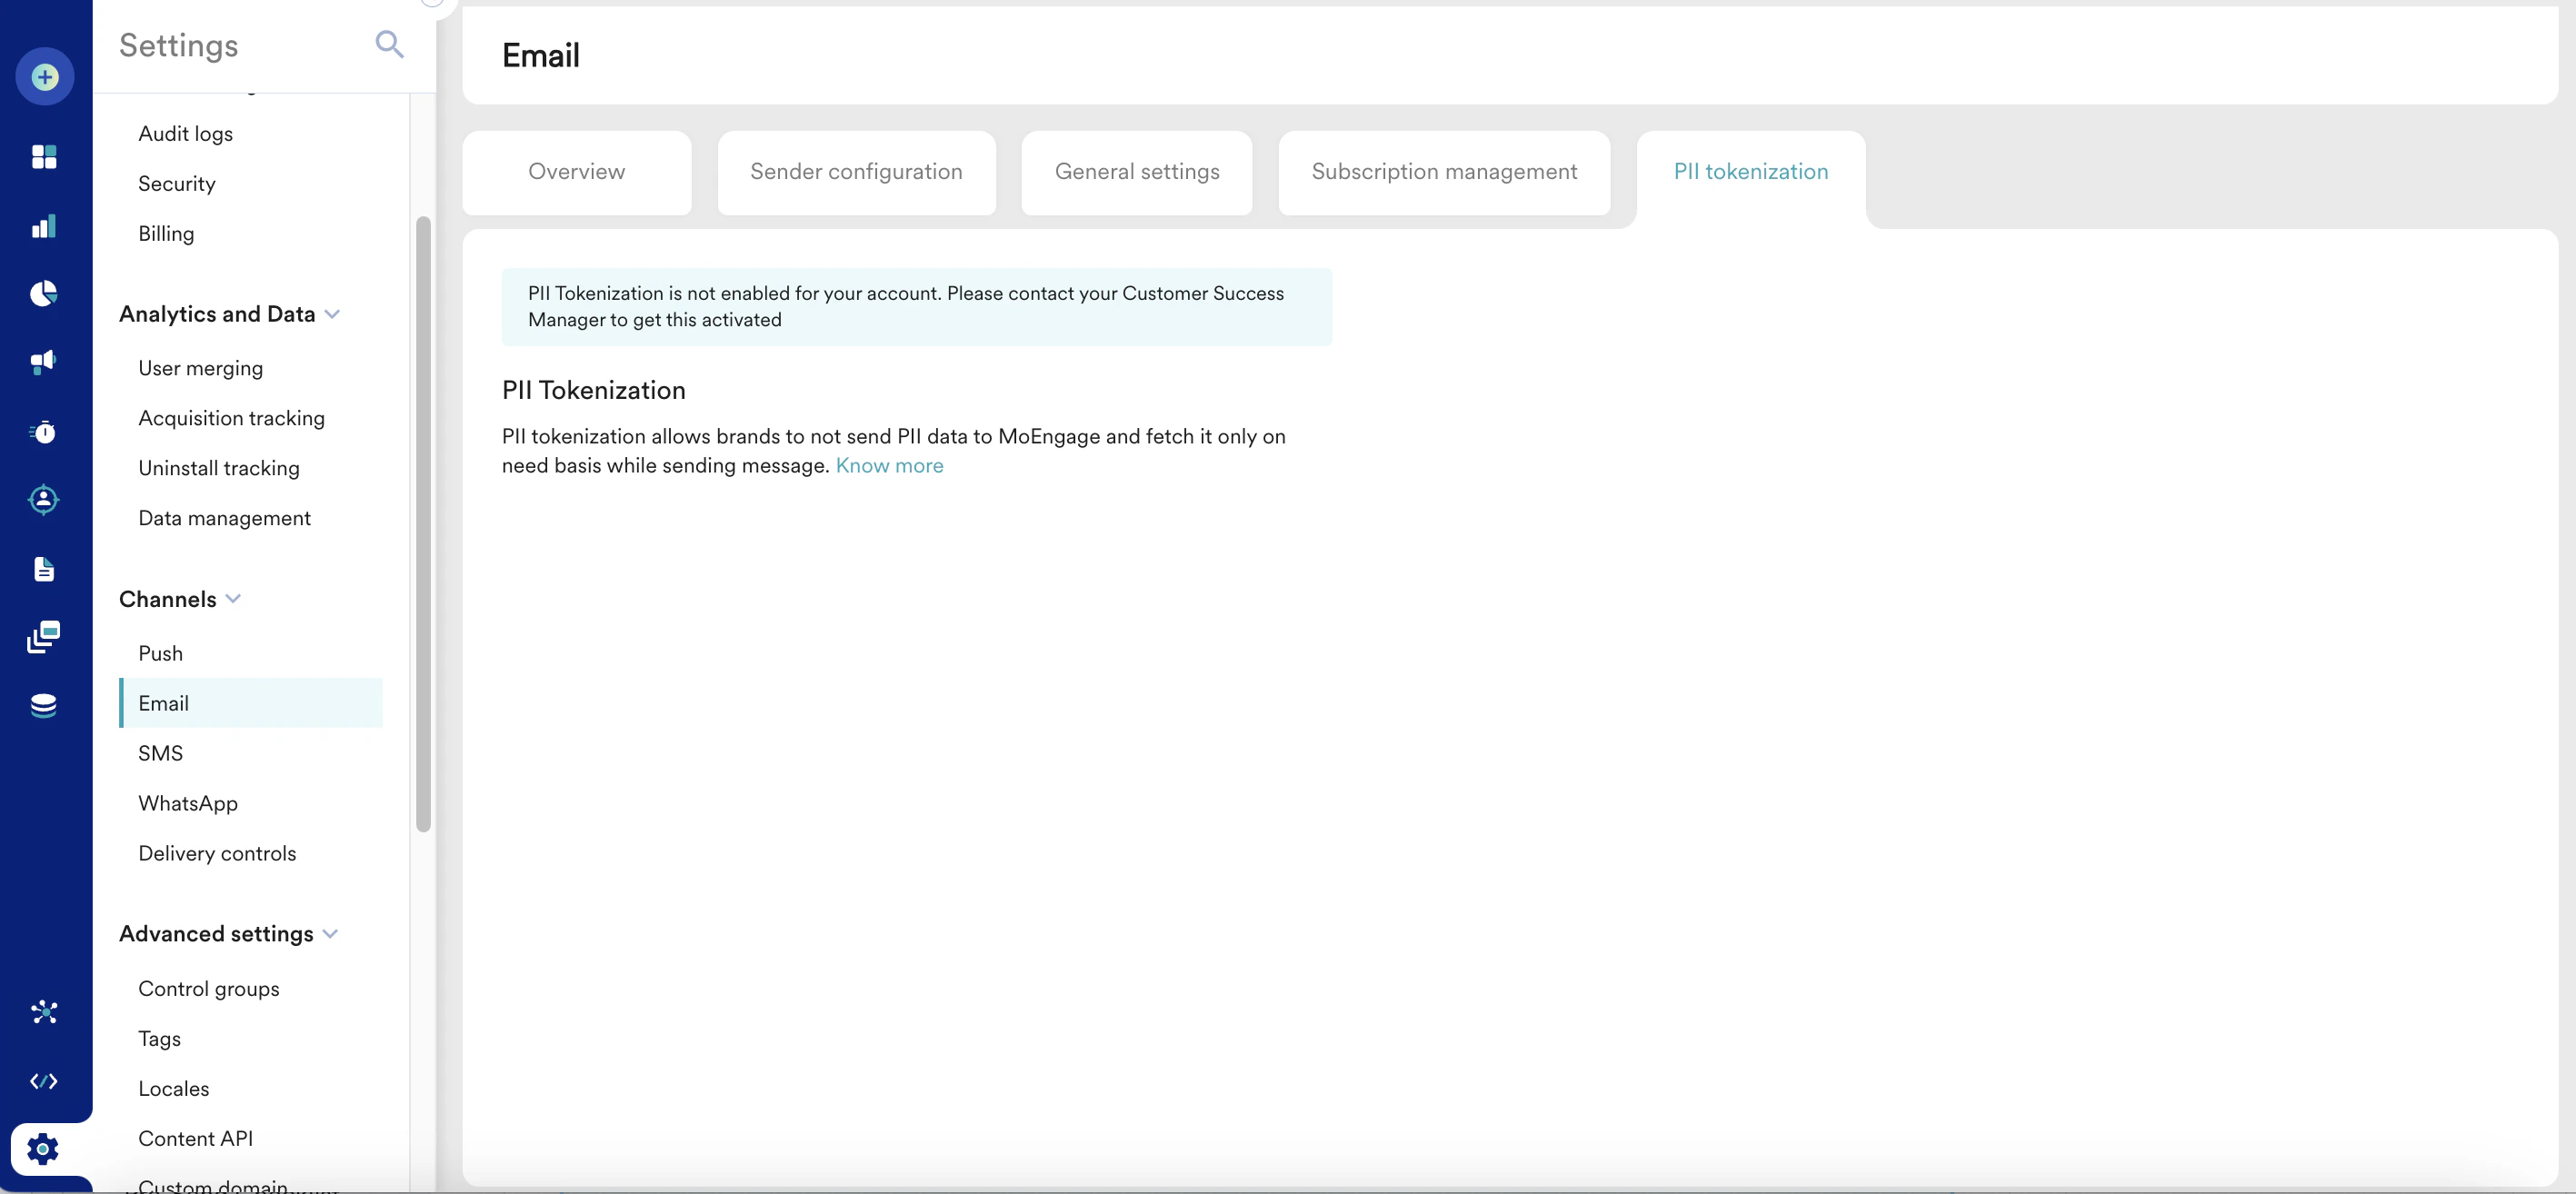The width and height of the screenshot is (2576, 1194).
Task: Switch to the Sender configuration tab
Action: 855,172
